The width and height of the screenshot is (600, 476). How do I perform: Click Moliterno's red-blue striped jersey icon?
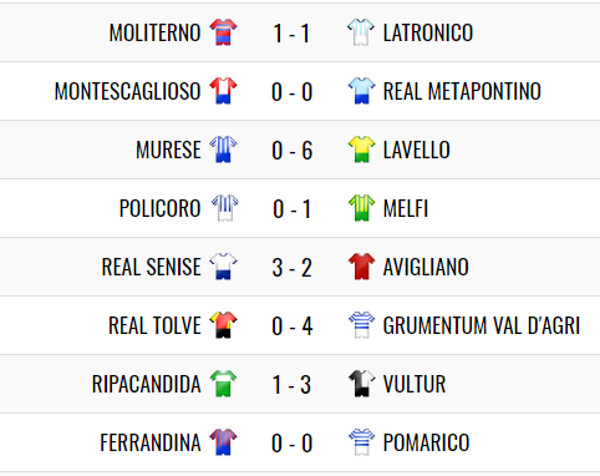pos(223,32)
